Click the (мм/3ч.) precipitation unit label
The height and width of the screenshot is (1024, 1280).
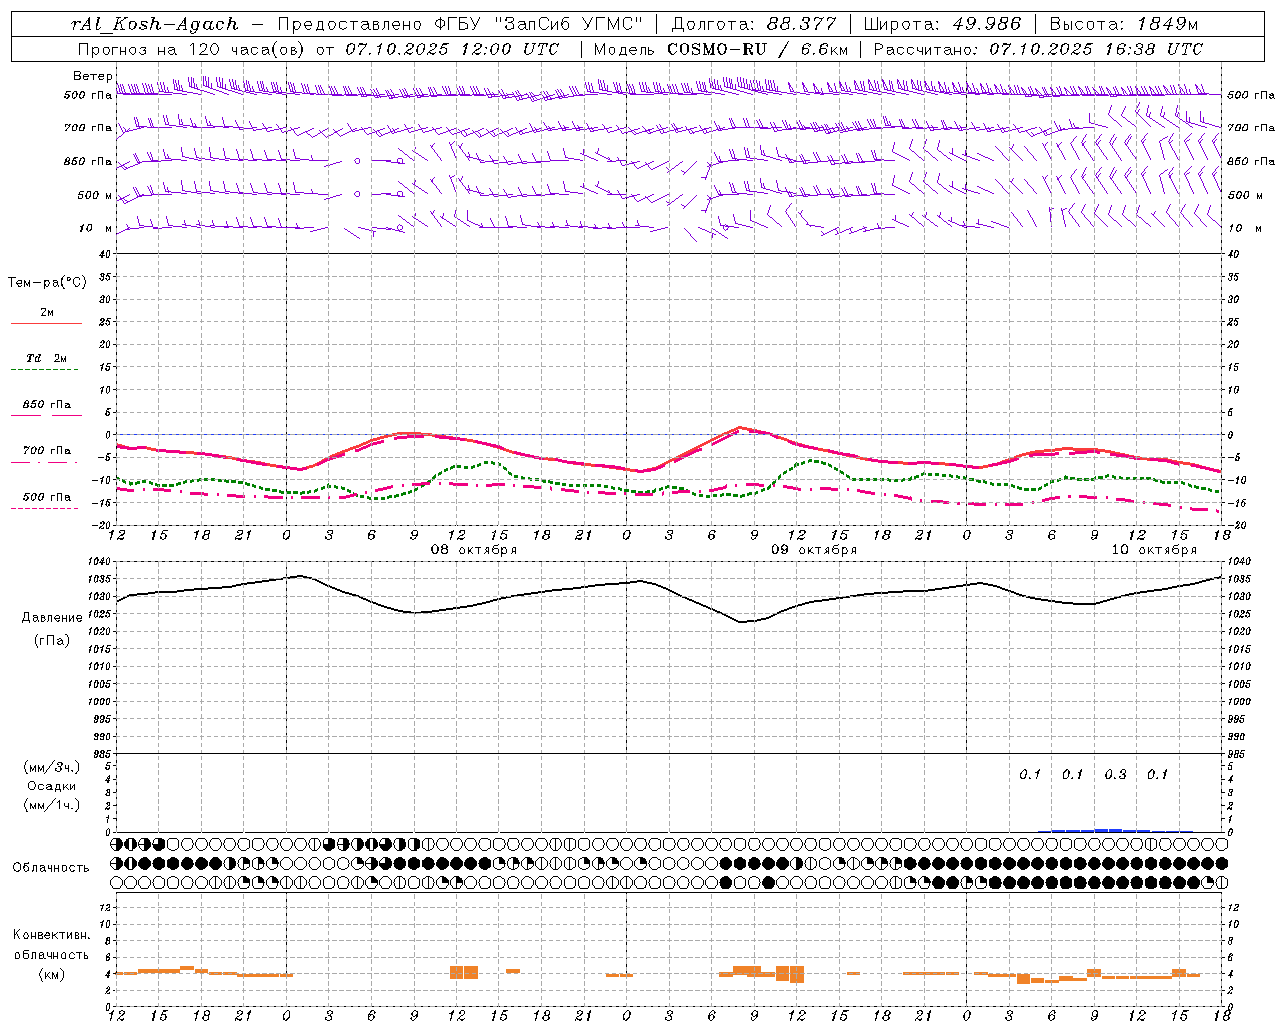click(51, 767)
